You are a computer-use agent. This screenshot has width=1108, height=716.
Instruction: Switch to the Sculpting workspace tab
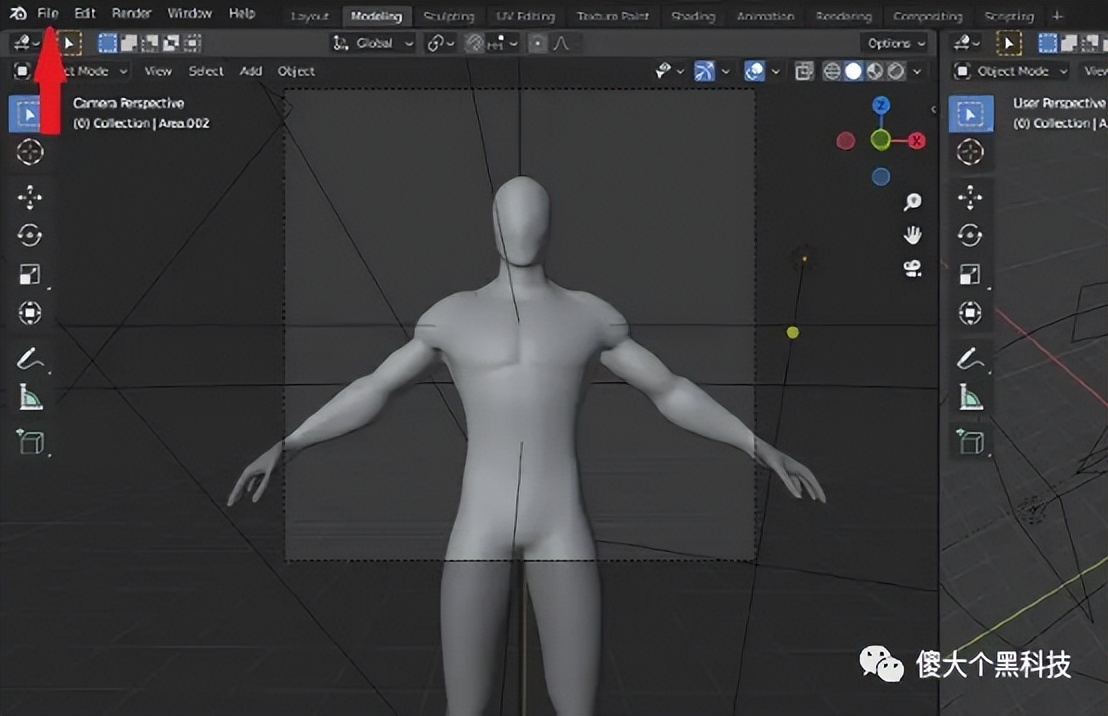coord(448,16)
